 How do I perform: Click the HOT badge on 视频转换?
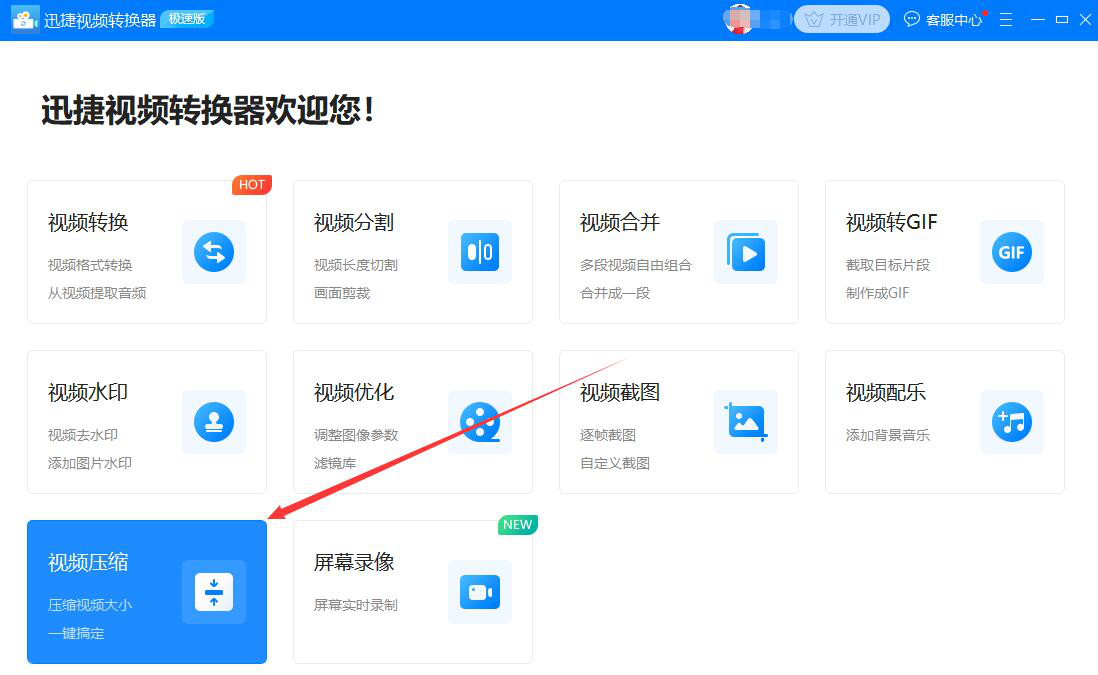252,184
